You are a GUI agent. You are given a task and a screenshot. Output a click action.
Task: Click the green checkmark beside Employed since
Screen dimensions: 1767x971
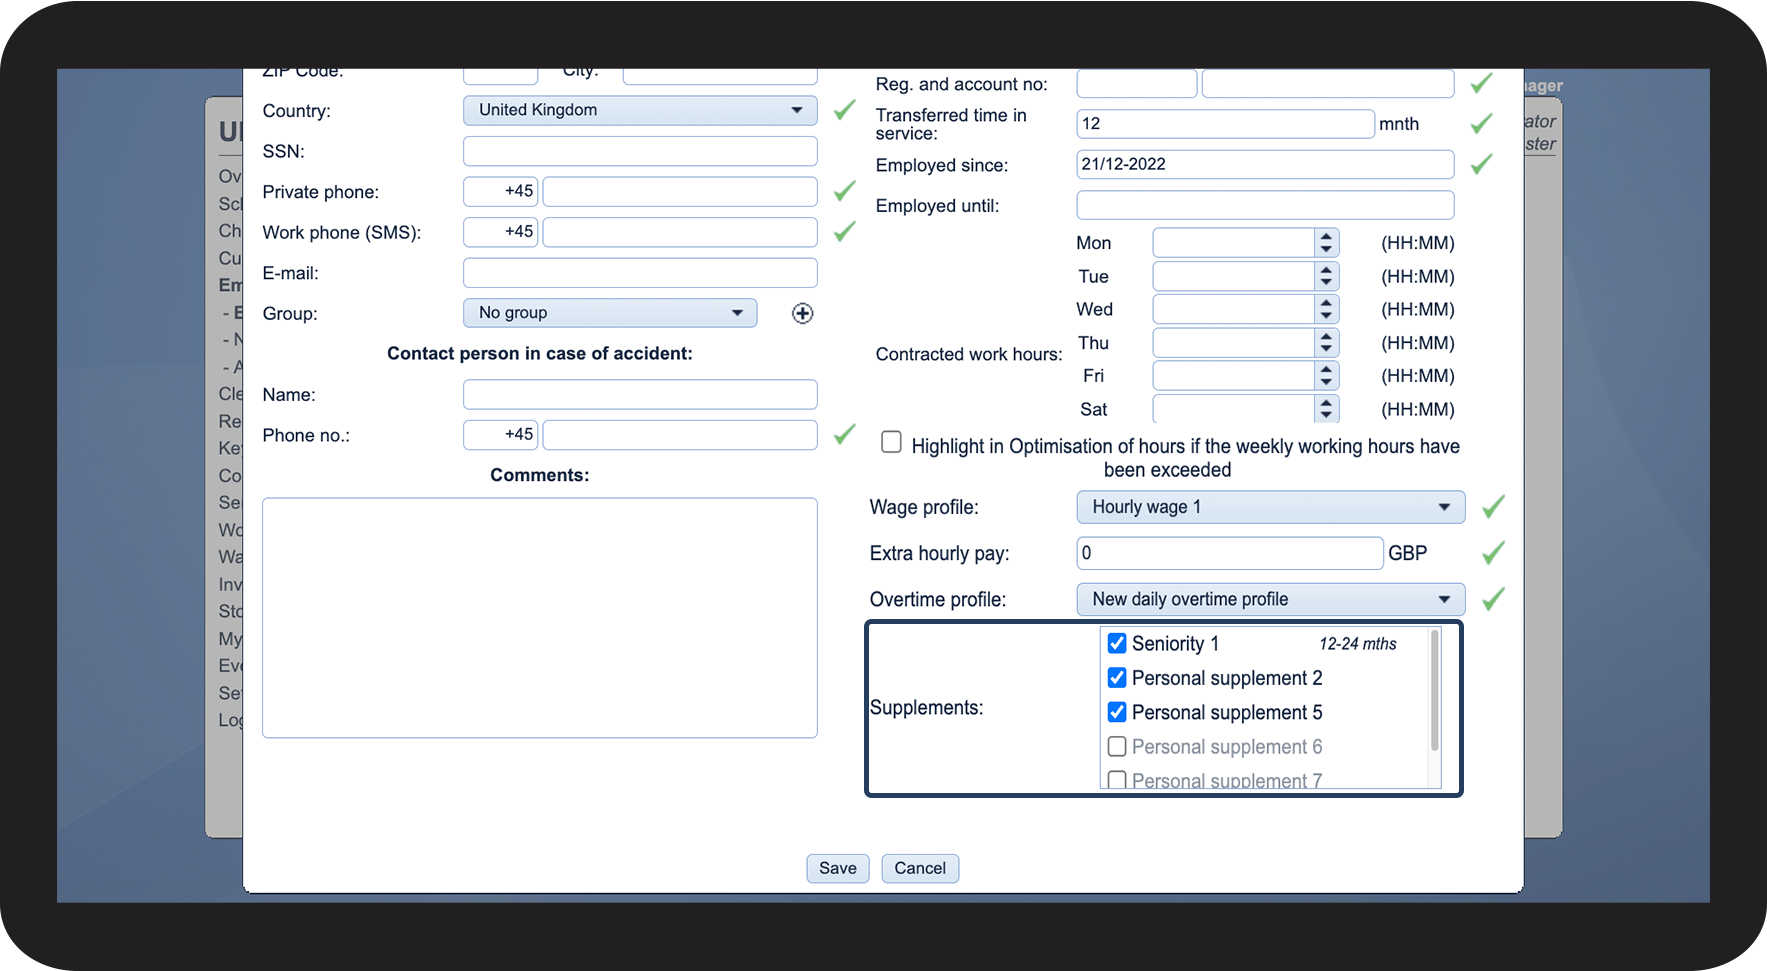point(1482,163)
